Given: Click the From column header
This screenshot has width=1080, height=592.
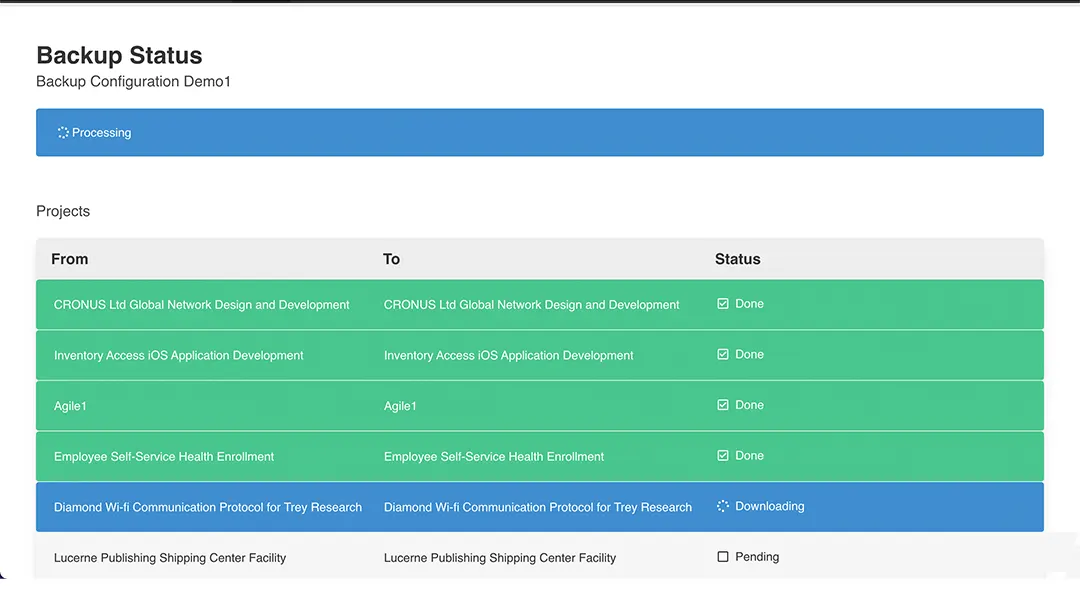Looking at the screenshot, I should [x=69, y=259].
